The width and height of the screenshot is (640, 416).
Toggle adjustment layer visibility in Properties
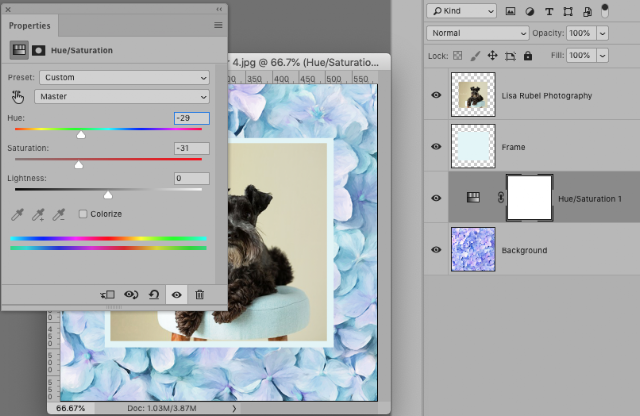click(x=176, y=295)
